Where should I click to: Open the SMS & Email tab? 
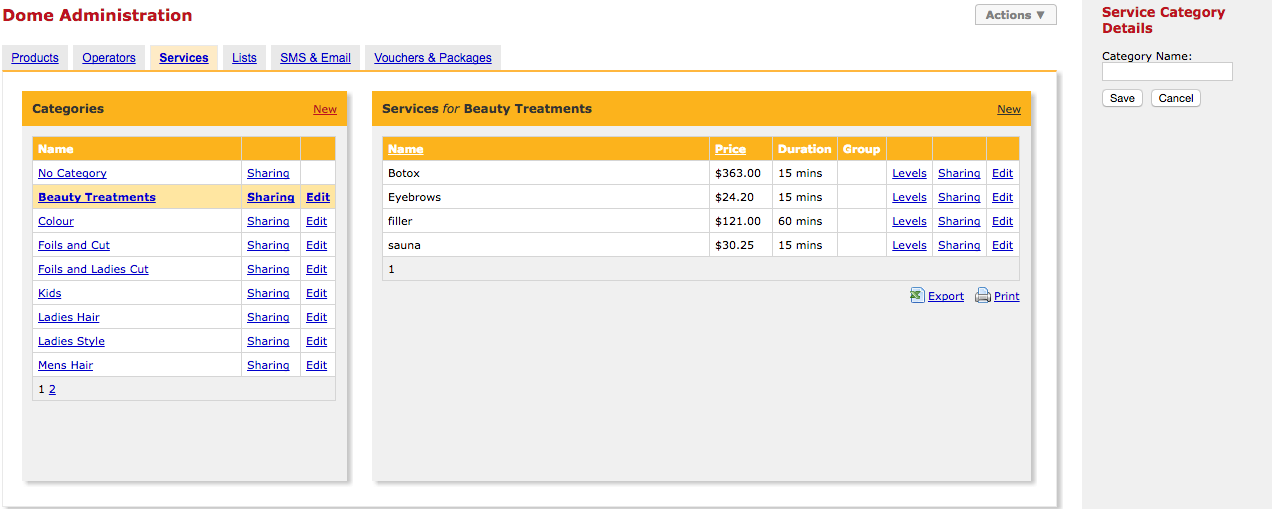(315, 58)
